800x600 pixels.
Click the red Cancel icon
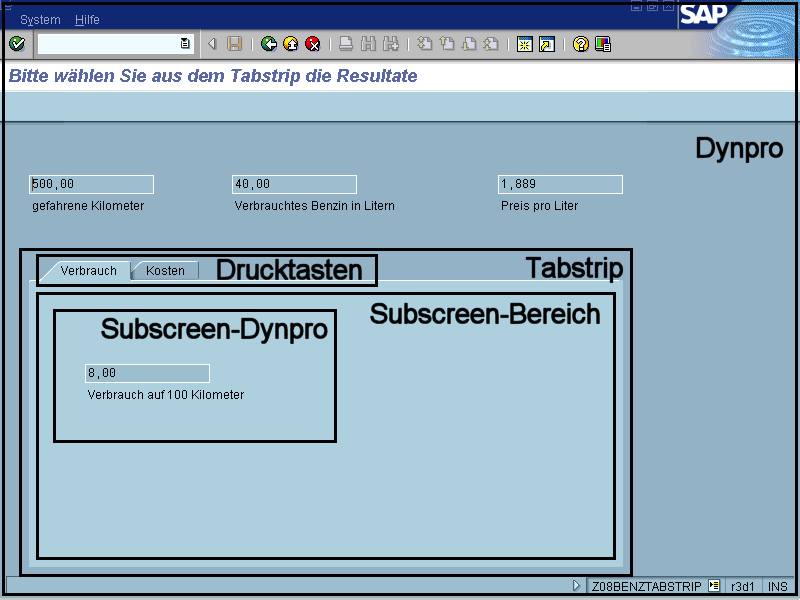(313, 43)
